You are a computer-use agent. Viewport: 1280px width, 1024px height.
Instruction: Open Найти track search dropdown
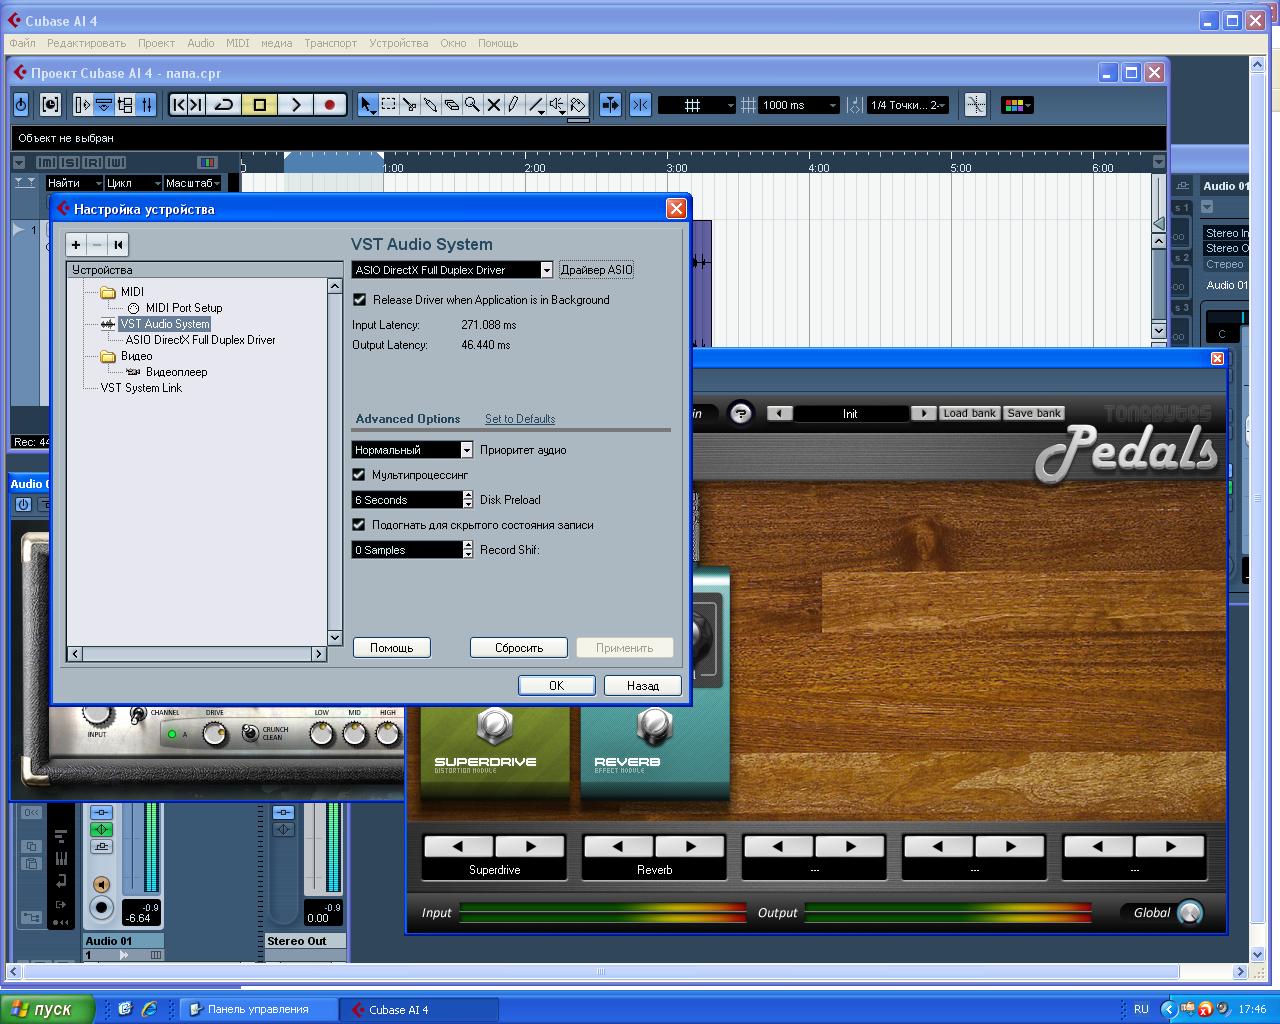[73, 183]
